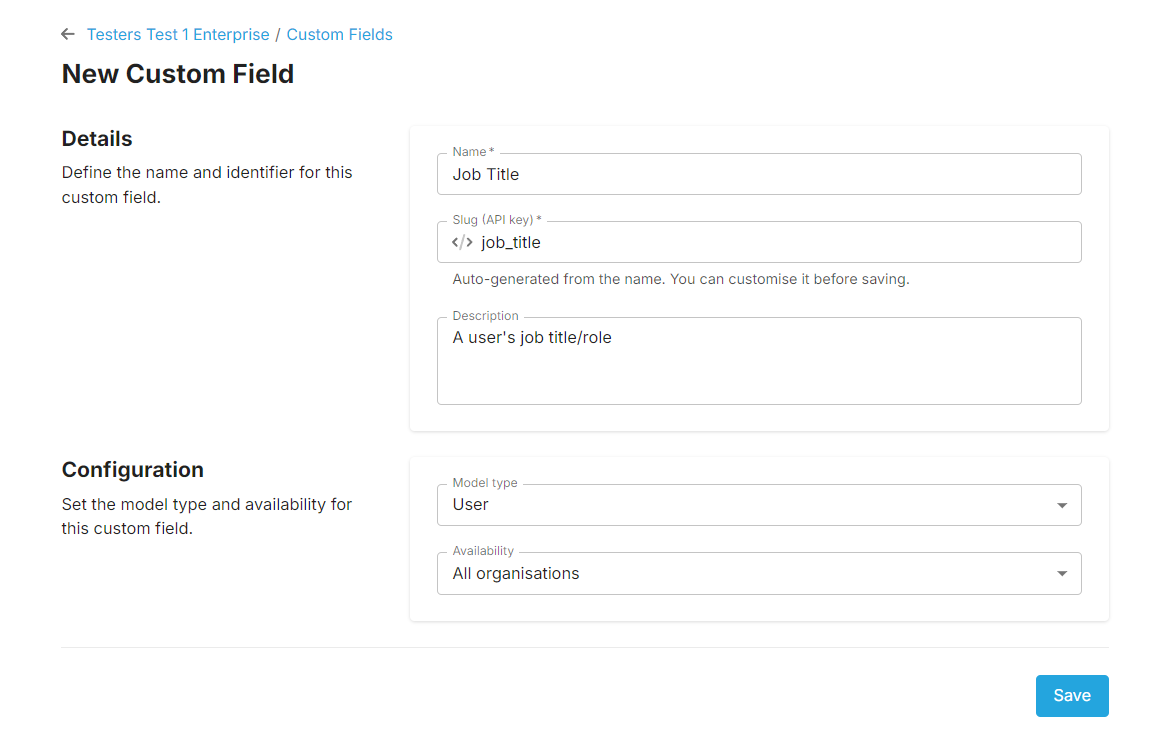
Task: Expand the Availability dropdown arrow
Action: (1062, 574)
